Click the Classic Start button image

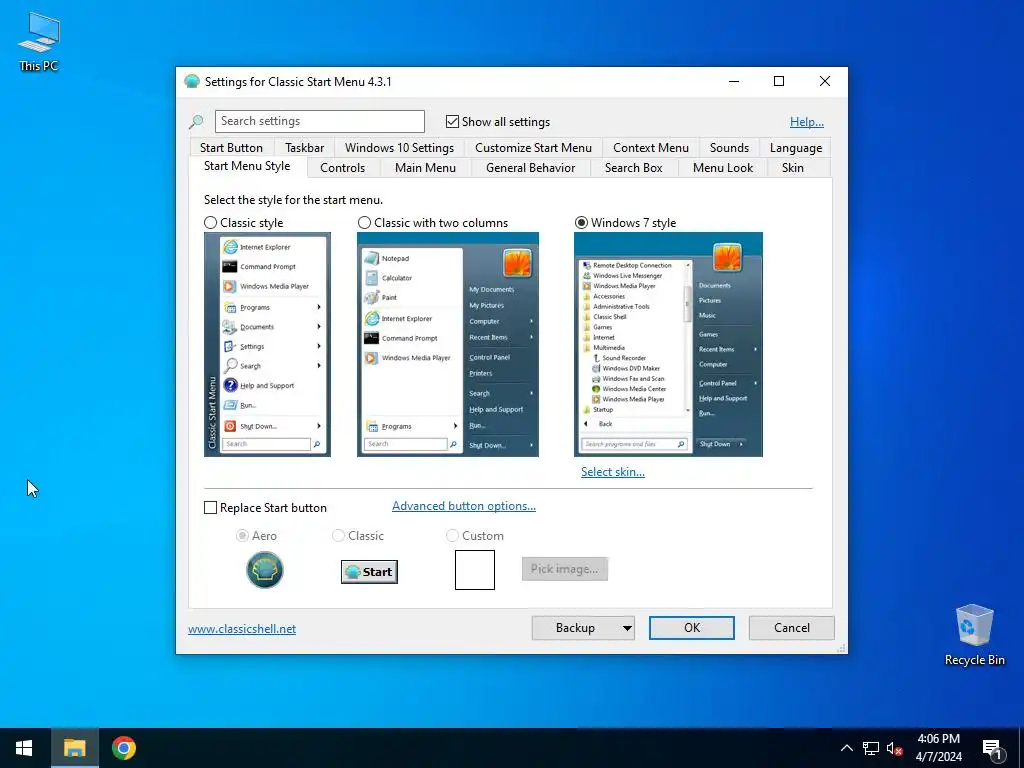369,571
